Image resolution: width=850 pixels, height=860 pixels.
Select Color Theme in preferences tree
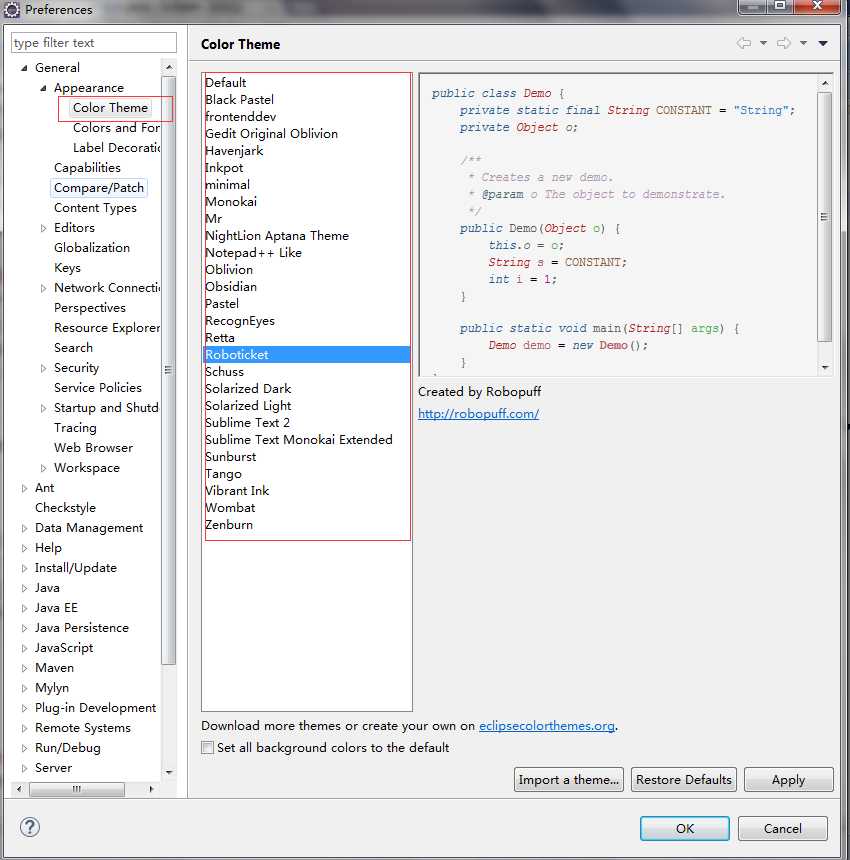click(x=110, y=108)
